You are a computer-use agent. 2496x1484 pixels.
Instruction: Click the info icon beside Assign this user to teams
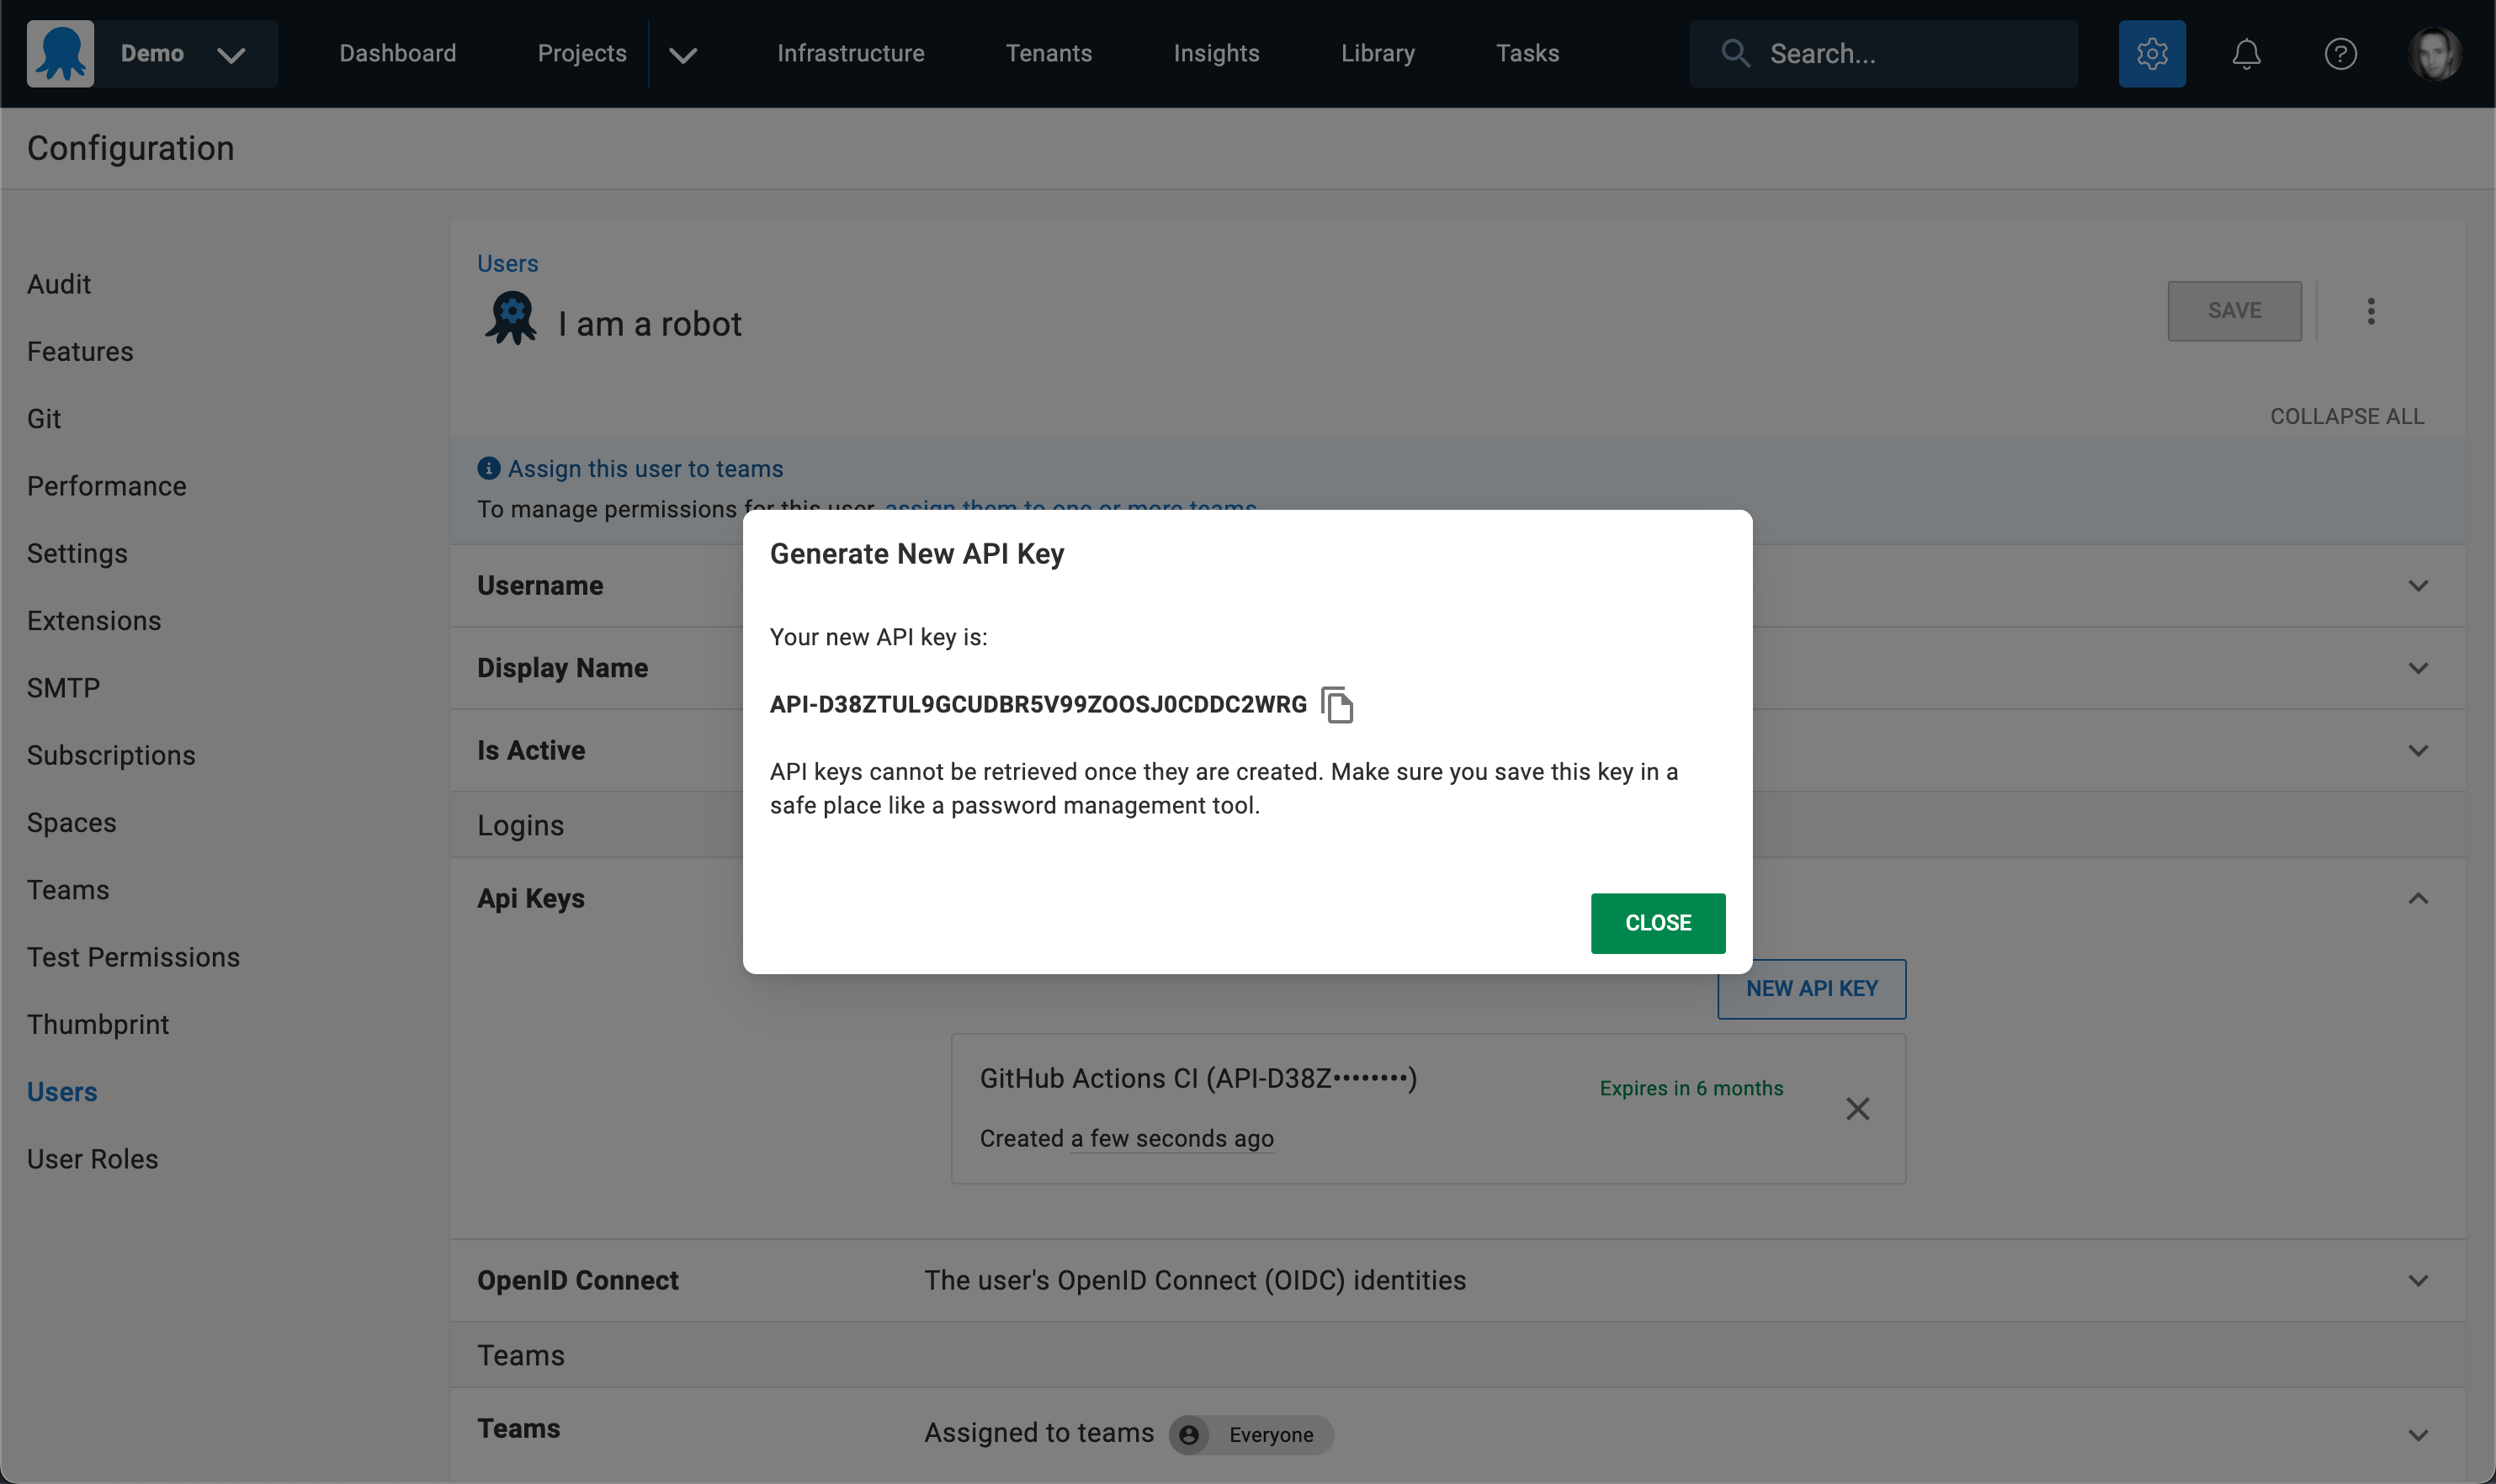click(488, 467)
